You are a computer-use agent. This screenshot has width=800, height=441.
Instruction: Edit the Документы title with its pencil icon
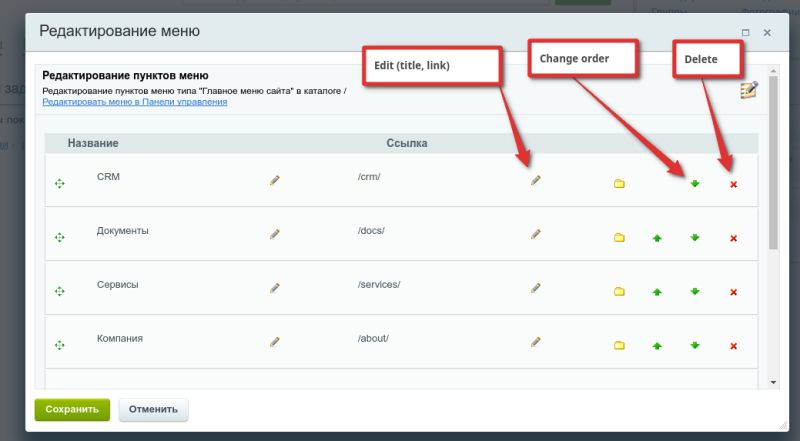coord(274,234)
